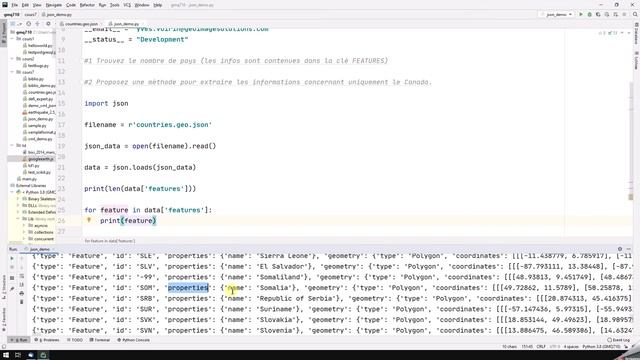
Task: Open Search Everywhere magnifier icon
Action: 635,14
